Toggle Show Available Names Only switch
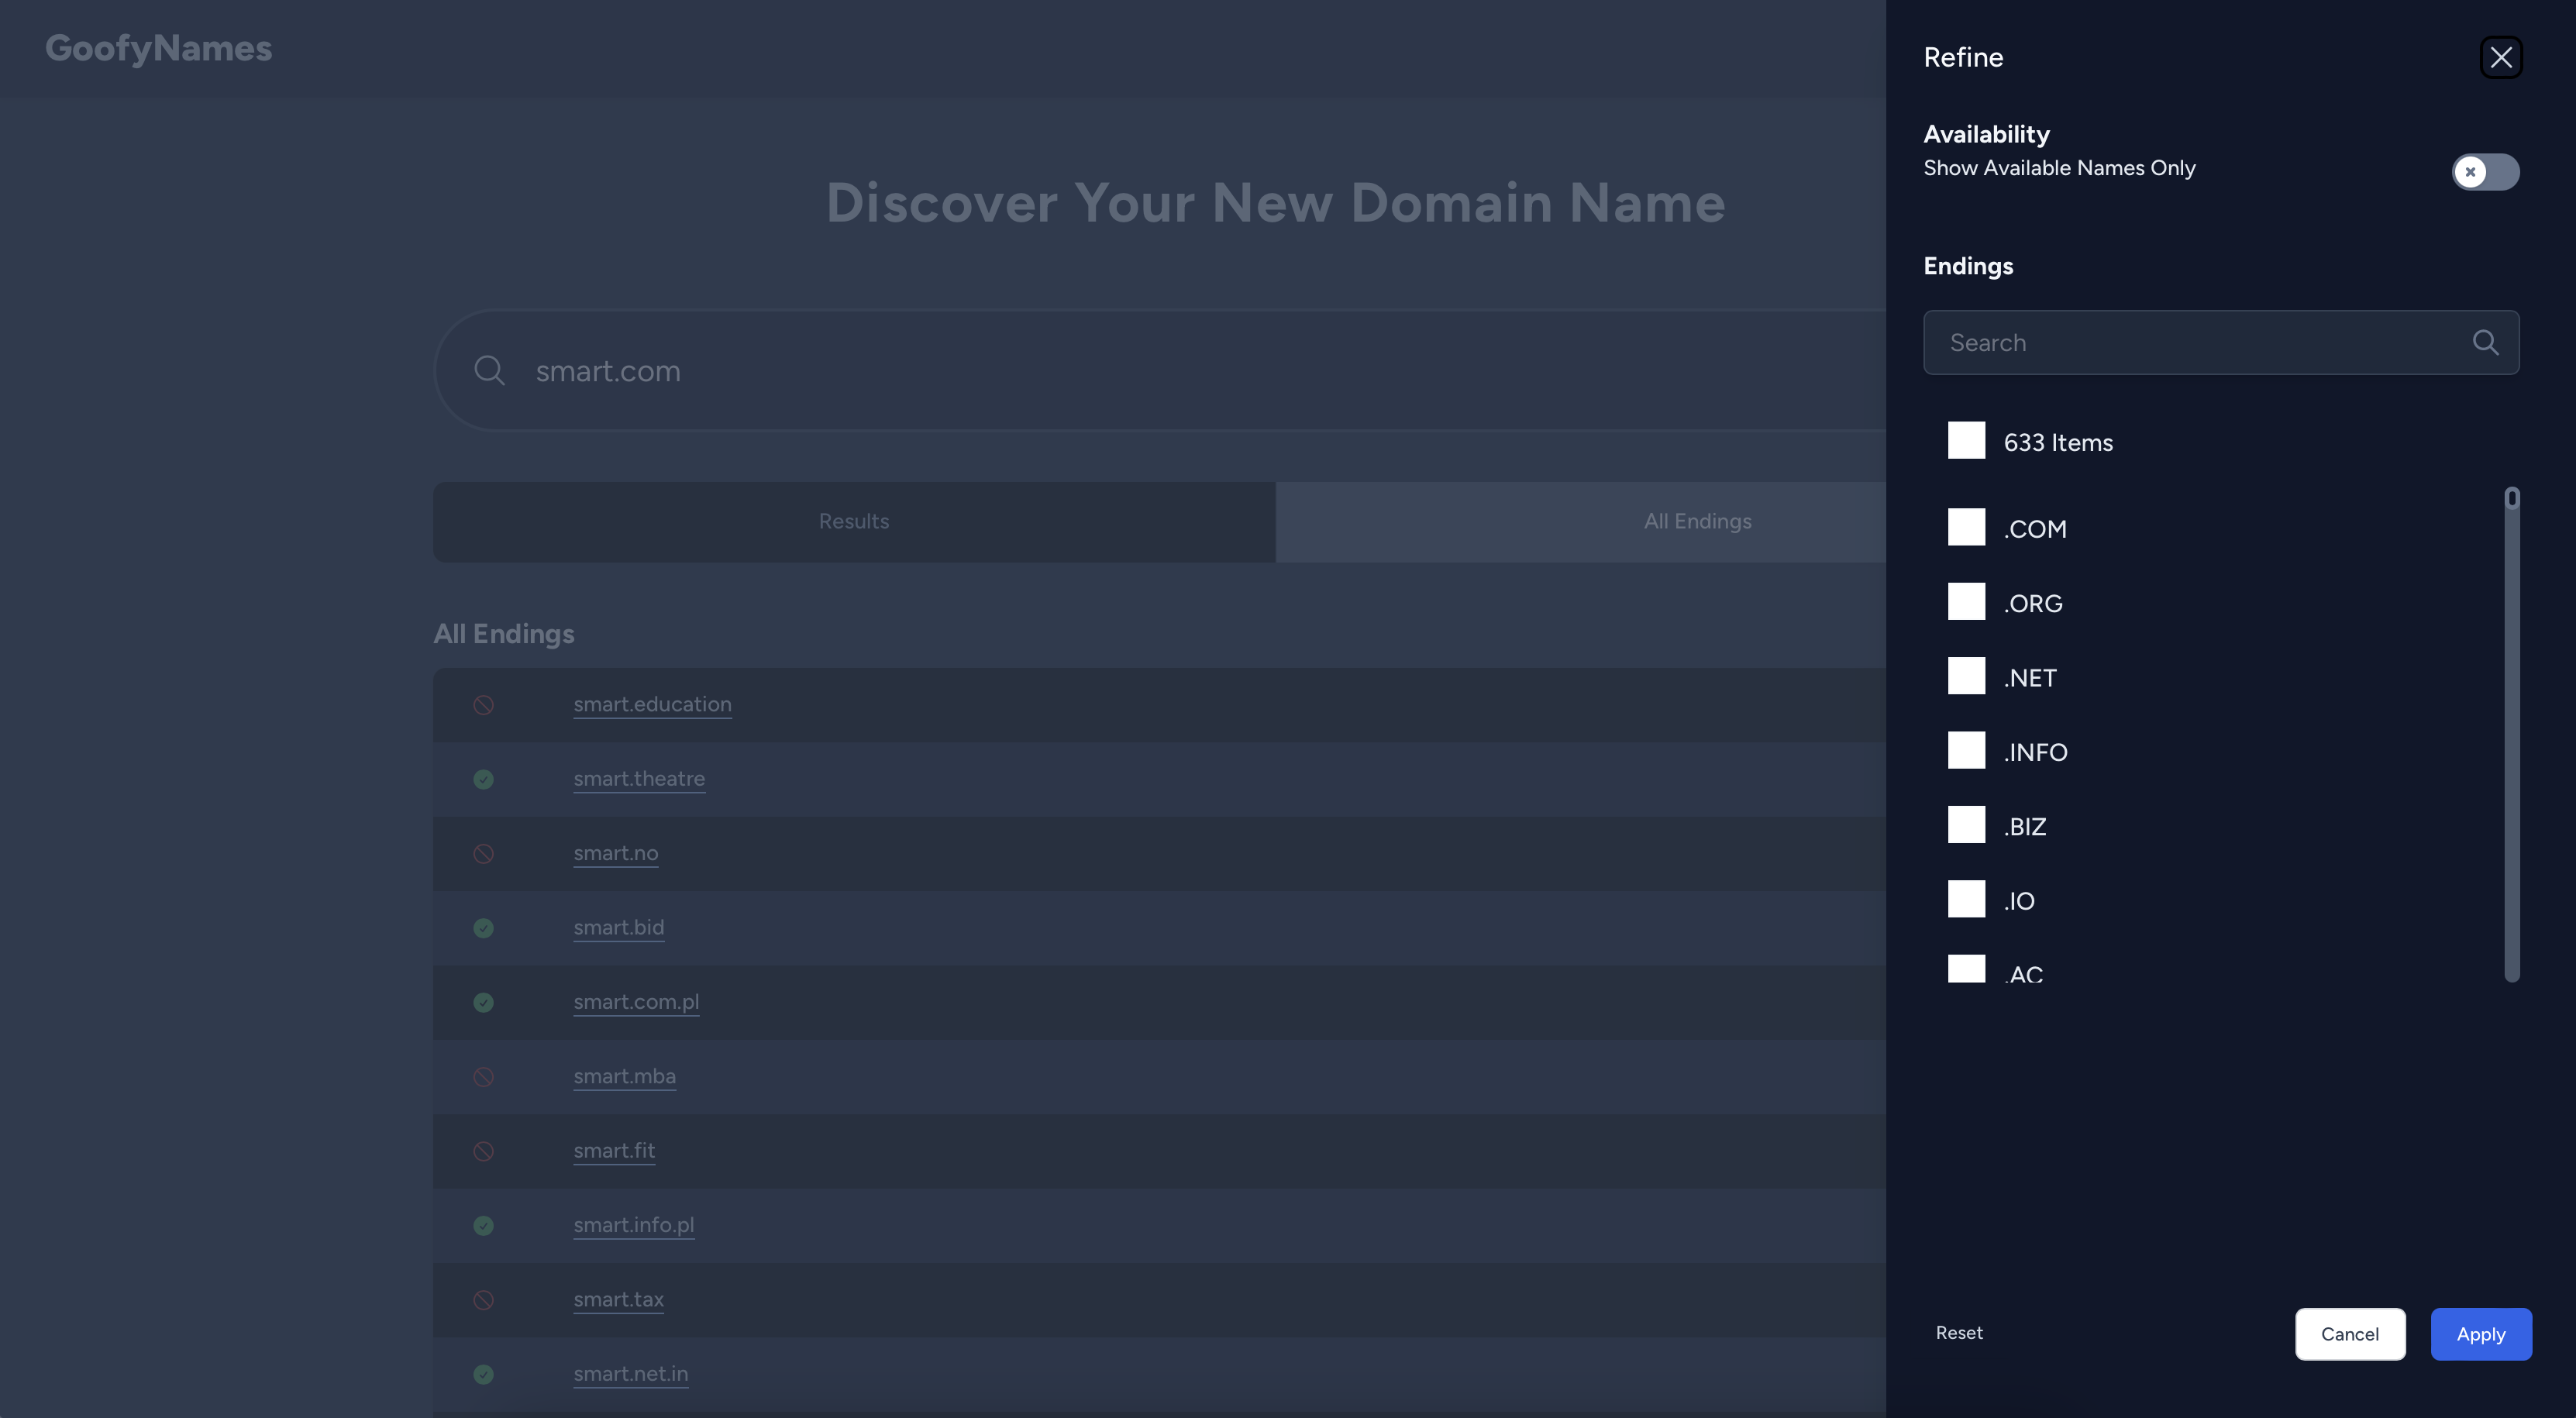2576x1418 pixels. [2485, 171]
